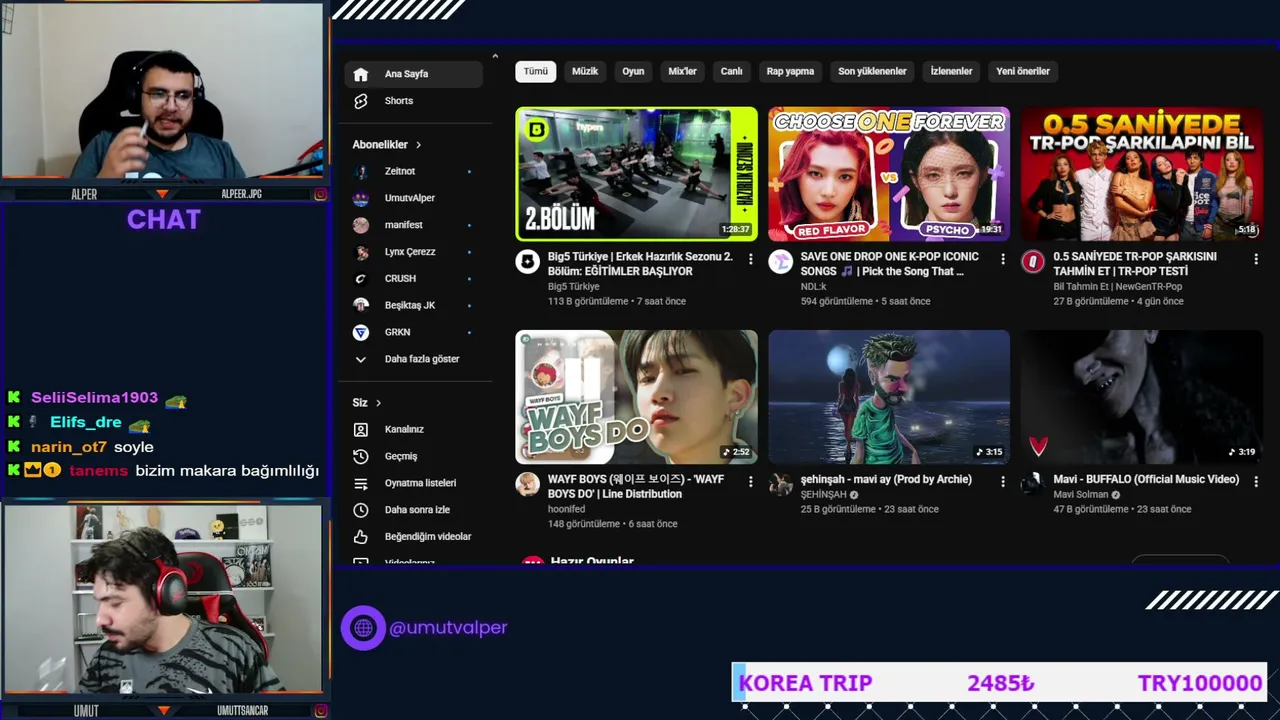Click the Bil Tahmin Et channel avatar

point(1033,262)
